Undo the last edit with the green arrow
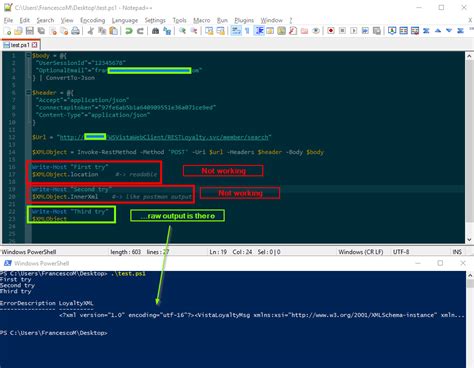474x368 pixels. pos(129,31)
